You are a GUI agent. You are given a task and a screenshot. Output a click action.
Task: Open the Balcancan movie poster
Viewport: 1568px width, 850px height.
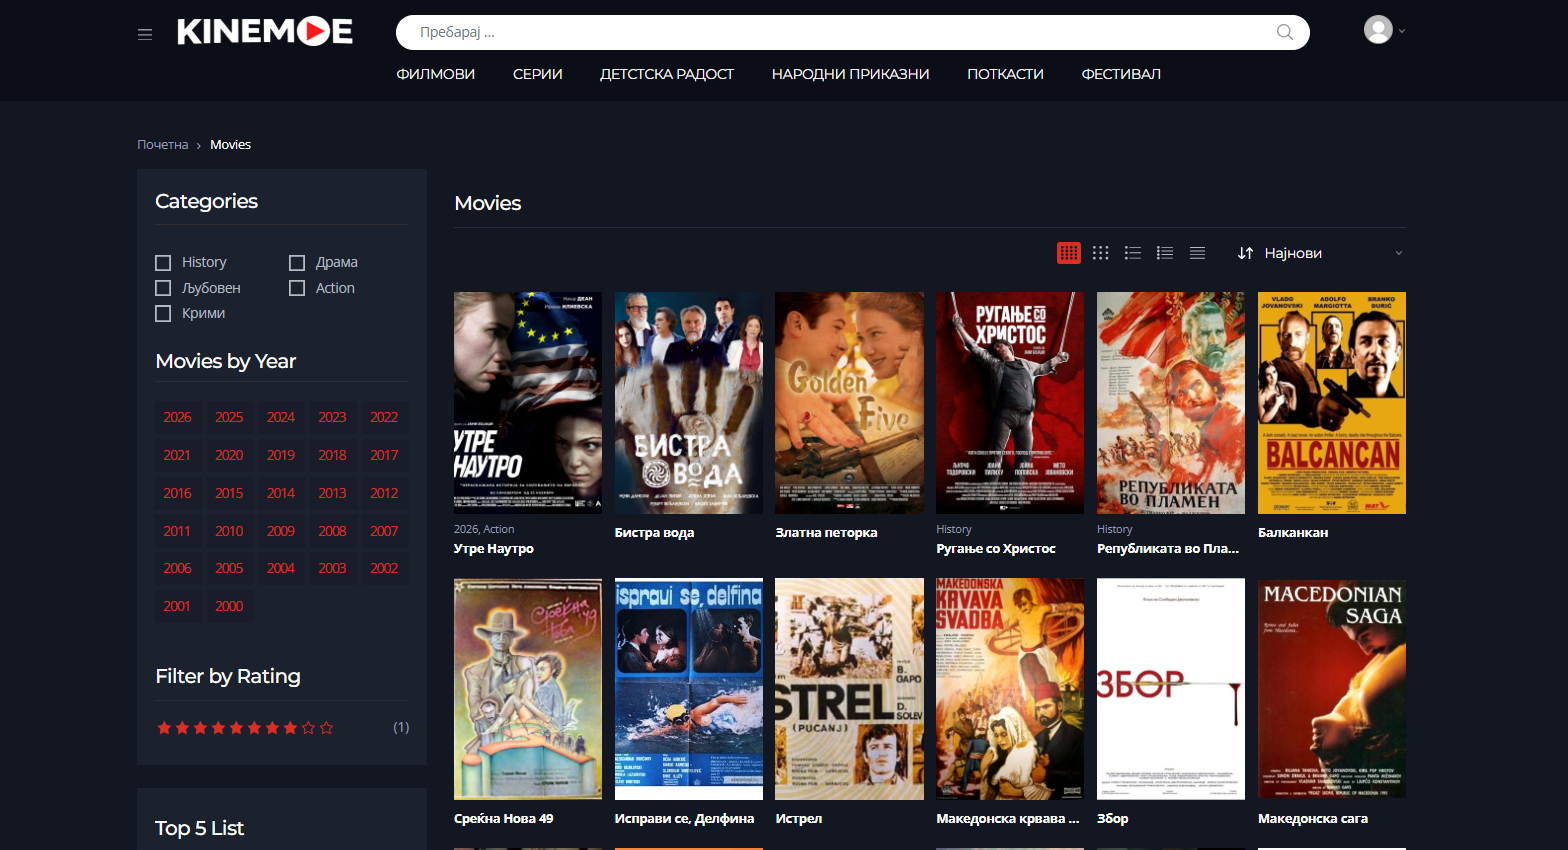click(1331, 403)
